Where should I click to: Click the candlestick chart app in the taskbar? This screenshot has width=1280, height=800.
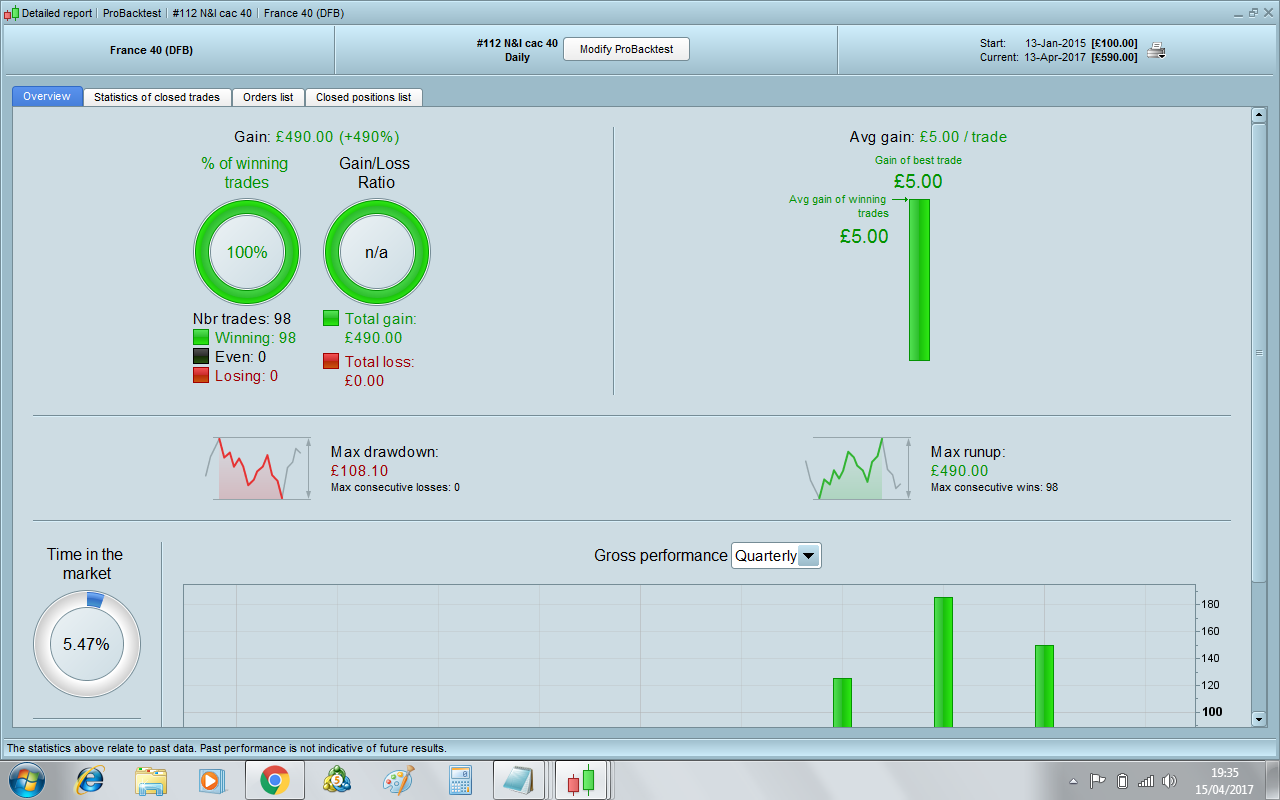pyautogui.click(x=582, y=780)
